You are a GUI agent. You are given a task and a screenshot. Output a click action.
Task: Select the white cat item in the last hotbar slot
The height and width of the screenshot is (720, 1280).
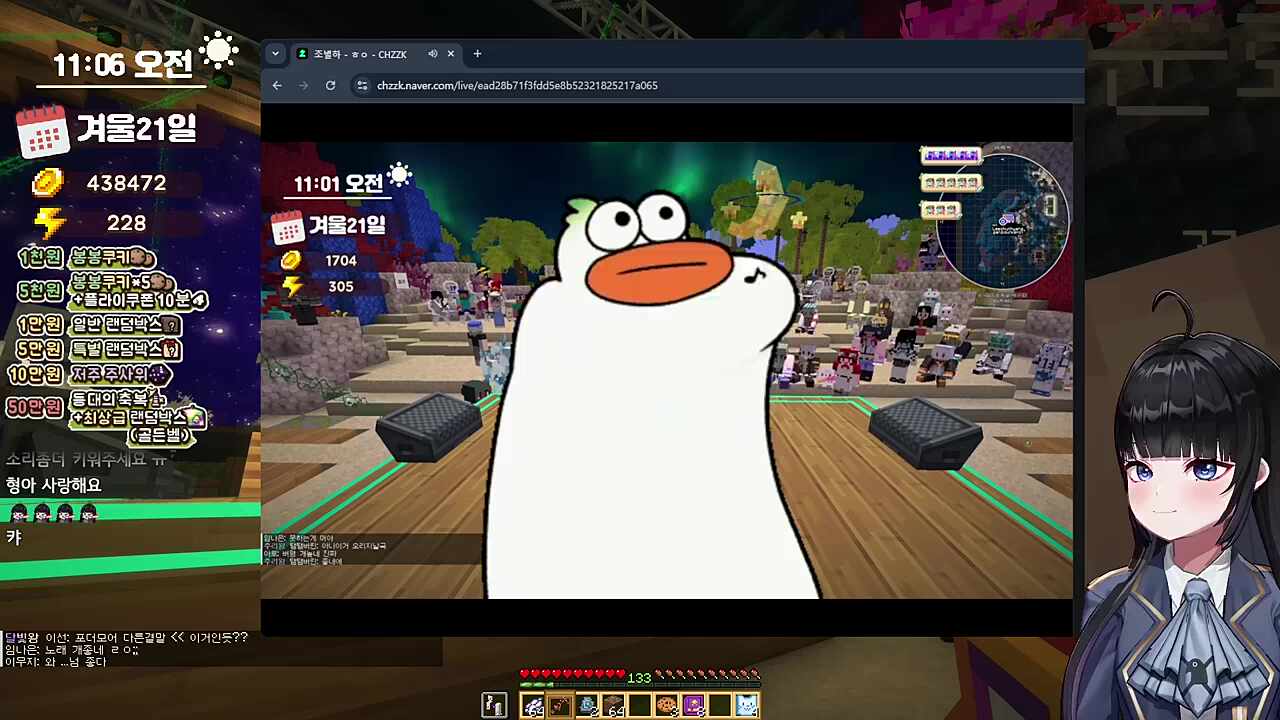[748, 705]
